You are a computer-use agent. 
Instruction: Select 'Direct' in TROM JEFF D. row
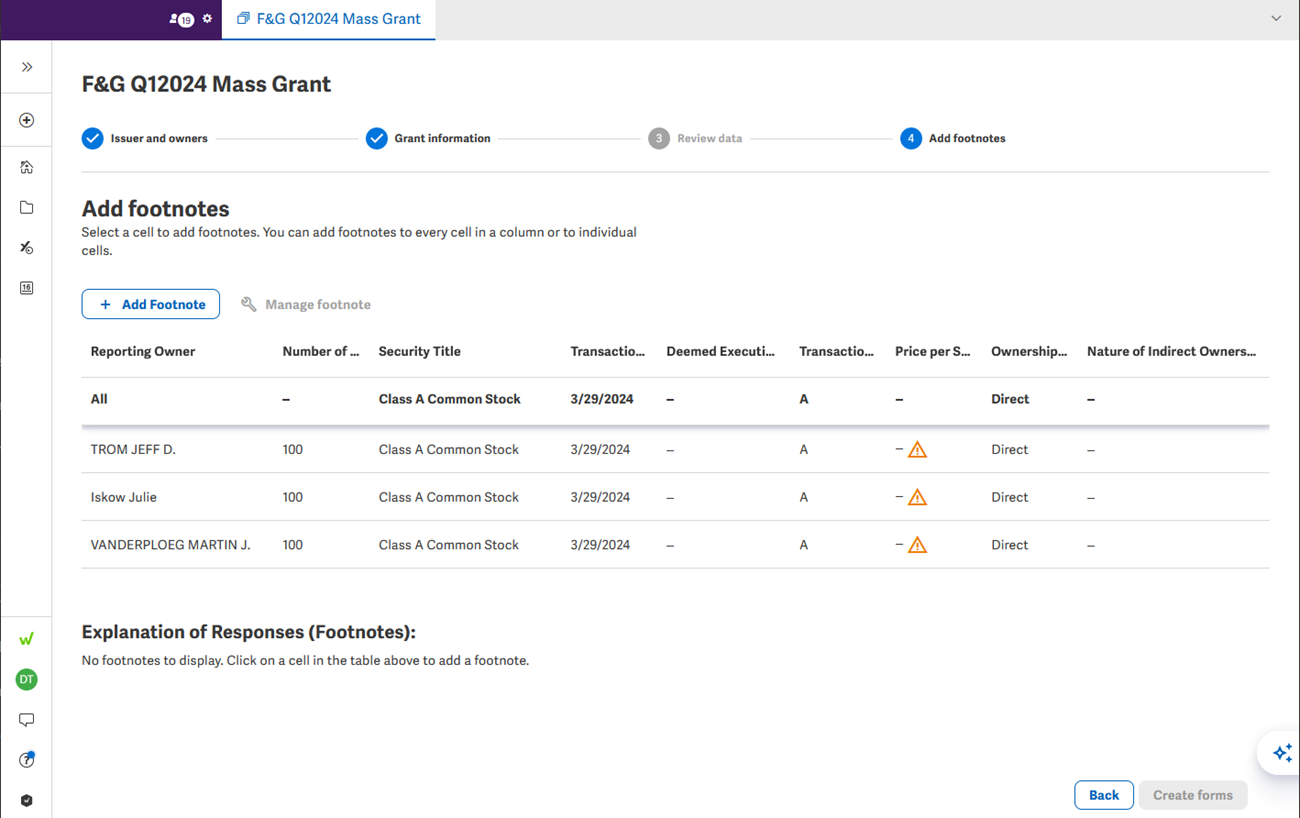pyautogui.click(x=1010, y=449)
